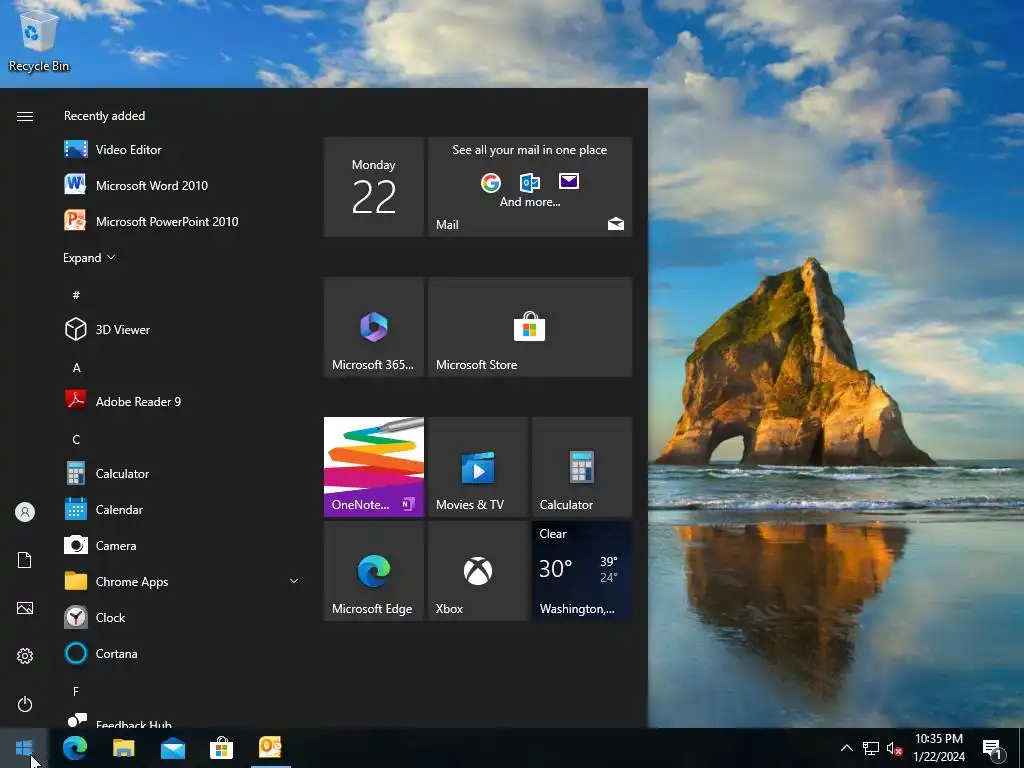Open the Washington weather tile
The width and height of the screenshot is (1024, 768).
[582, 571]
